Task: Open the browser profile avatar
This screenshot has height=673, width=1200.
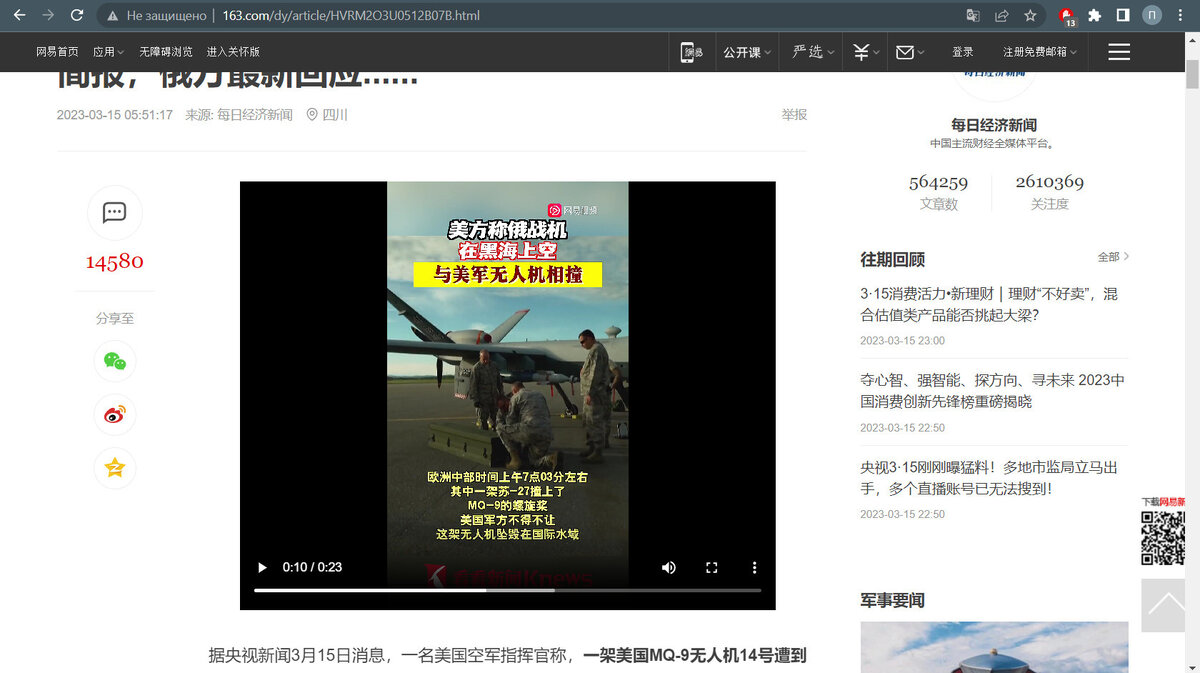Action: (1152, 16)
